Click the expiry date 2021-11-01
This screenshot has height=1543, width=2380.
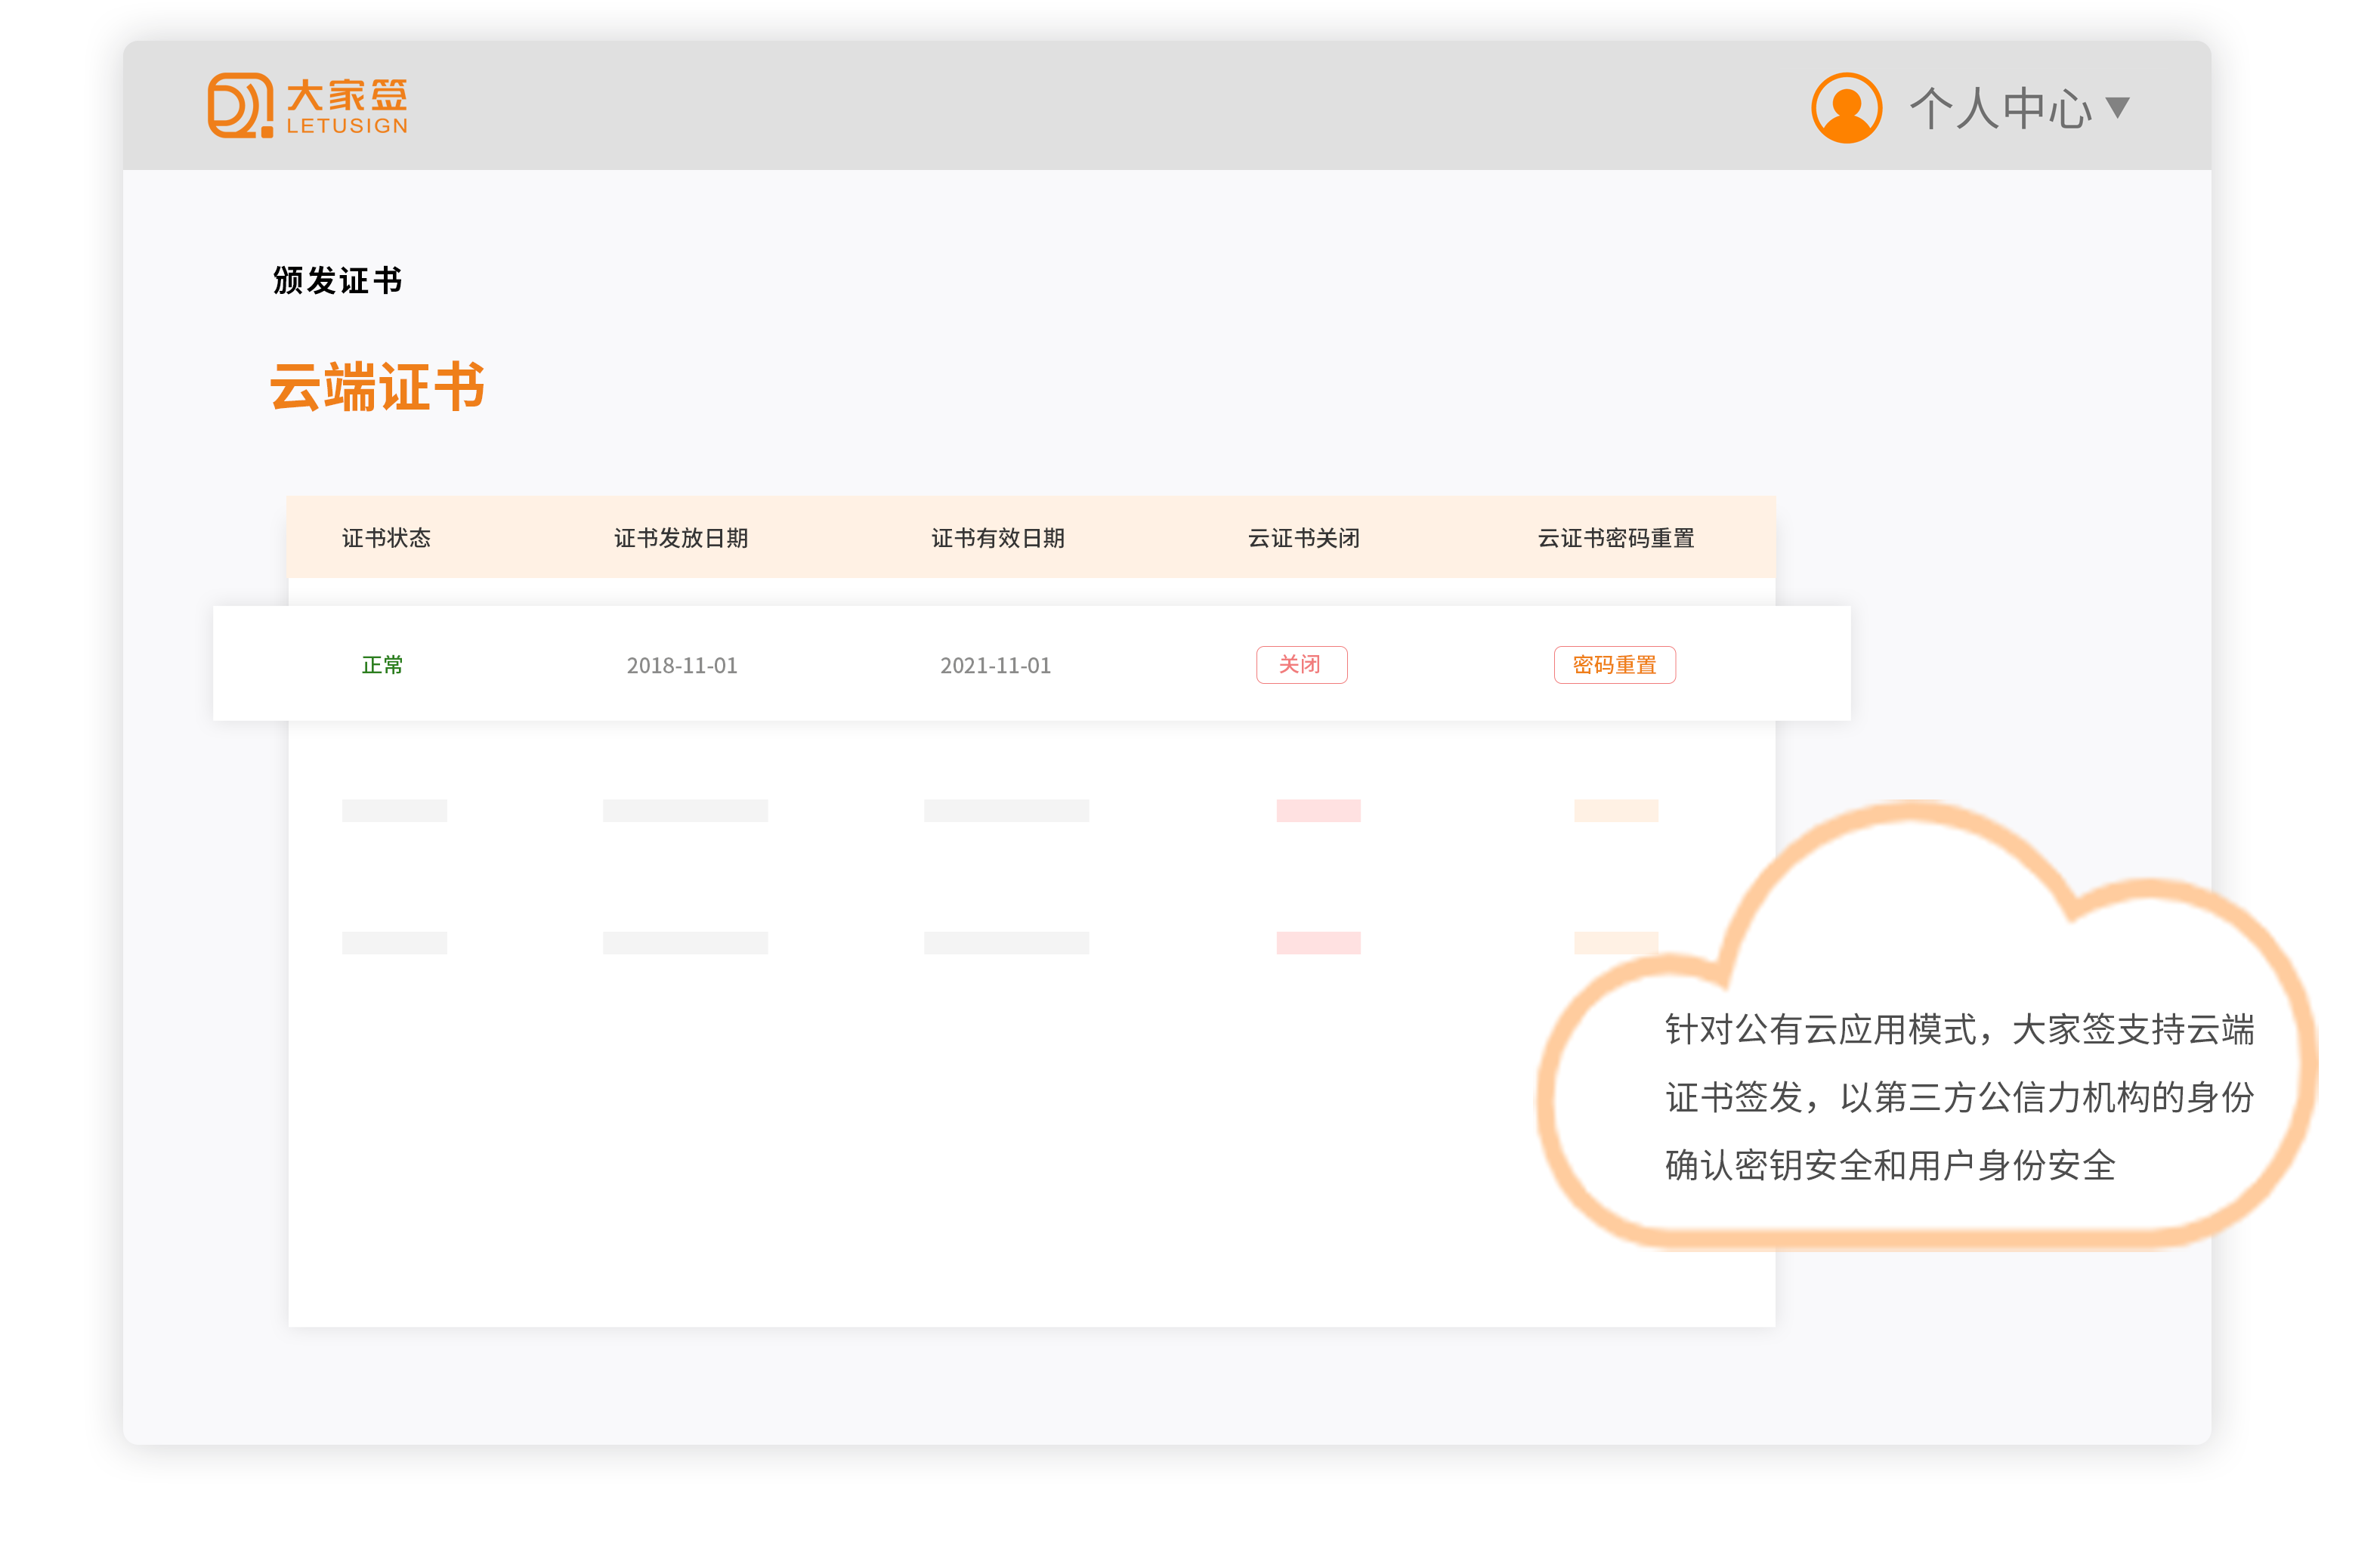click(995, 665)
